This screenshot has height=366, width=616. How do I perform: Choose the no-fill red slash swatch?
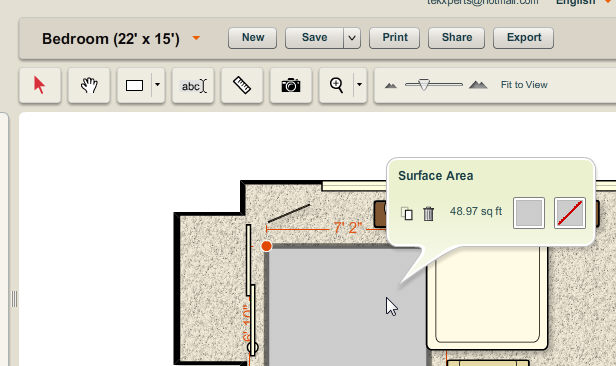click(570, 213)
